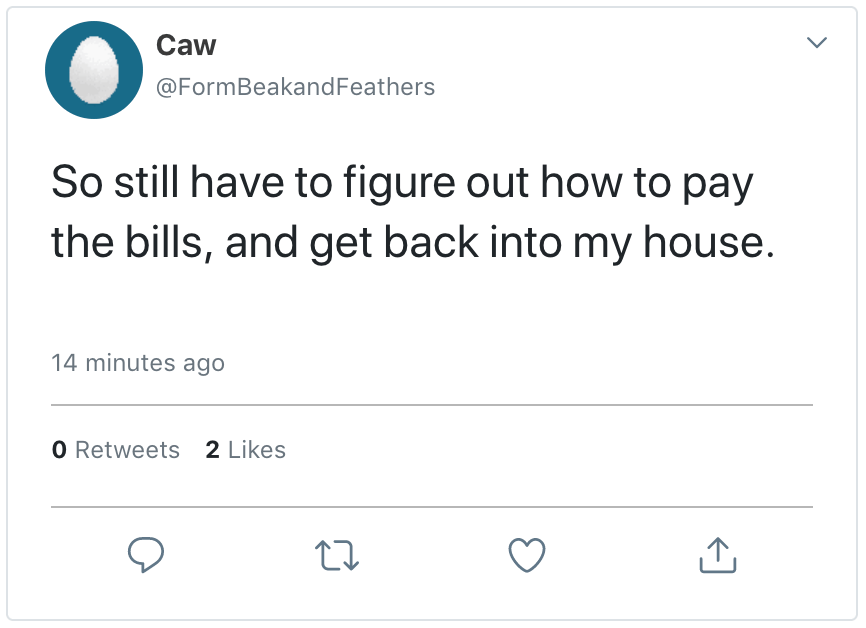This screenshot has width=866, height=628.
Task: Select the word "Retweets" in the stats row
Action: coord(127,450)
